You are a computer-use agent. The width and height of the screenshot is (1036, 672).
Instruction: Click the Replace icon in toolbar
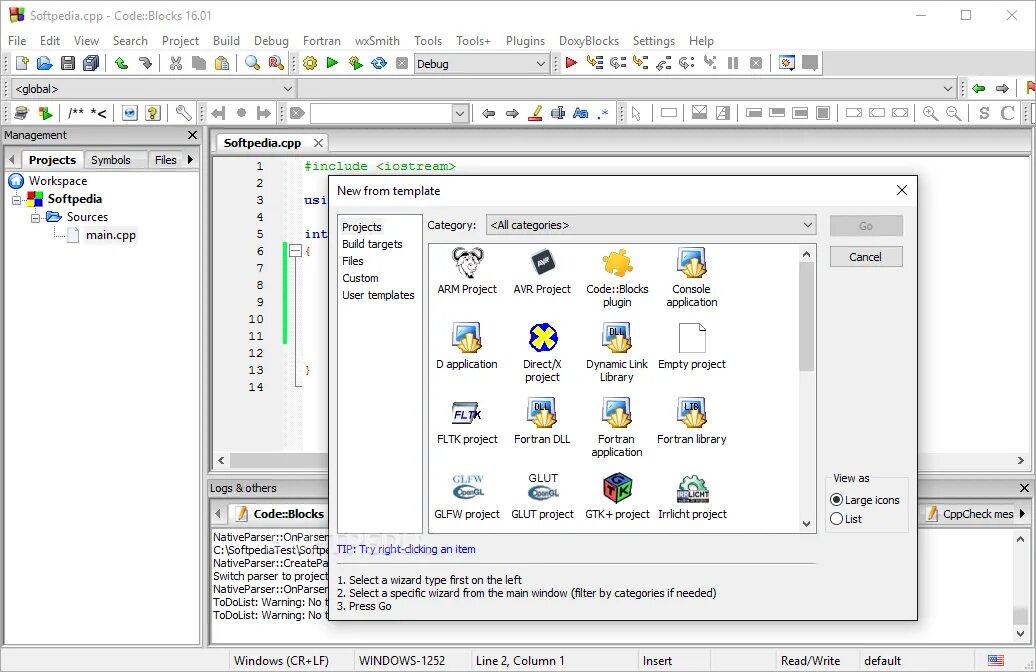[276, 63]
